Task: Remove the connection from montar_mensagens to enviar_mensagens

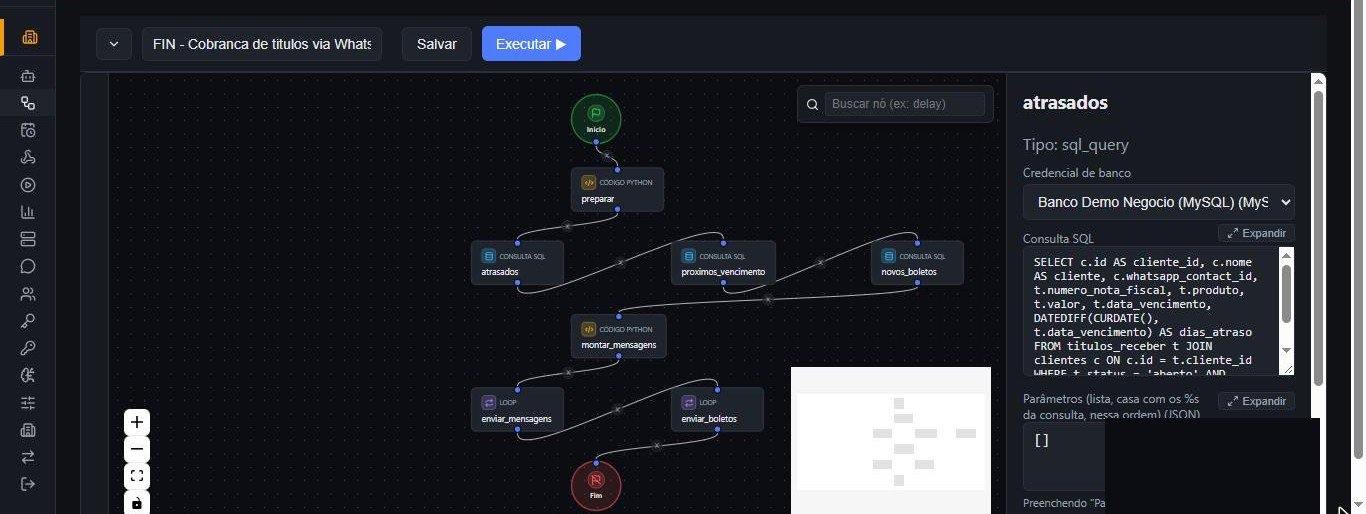Action: coord(567,372)
